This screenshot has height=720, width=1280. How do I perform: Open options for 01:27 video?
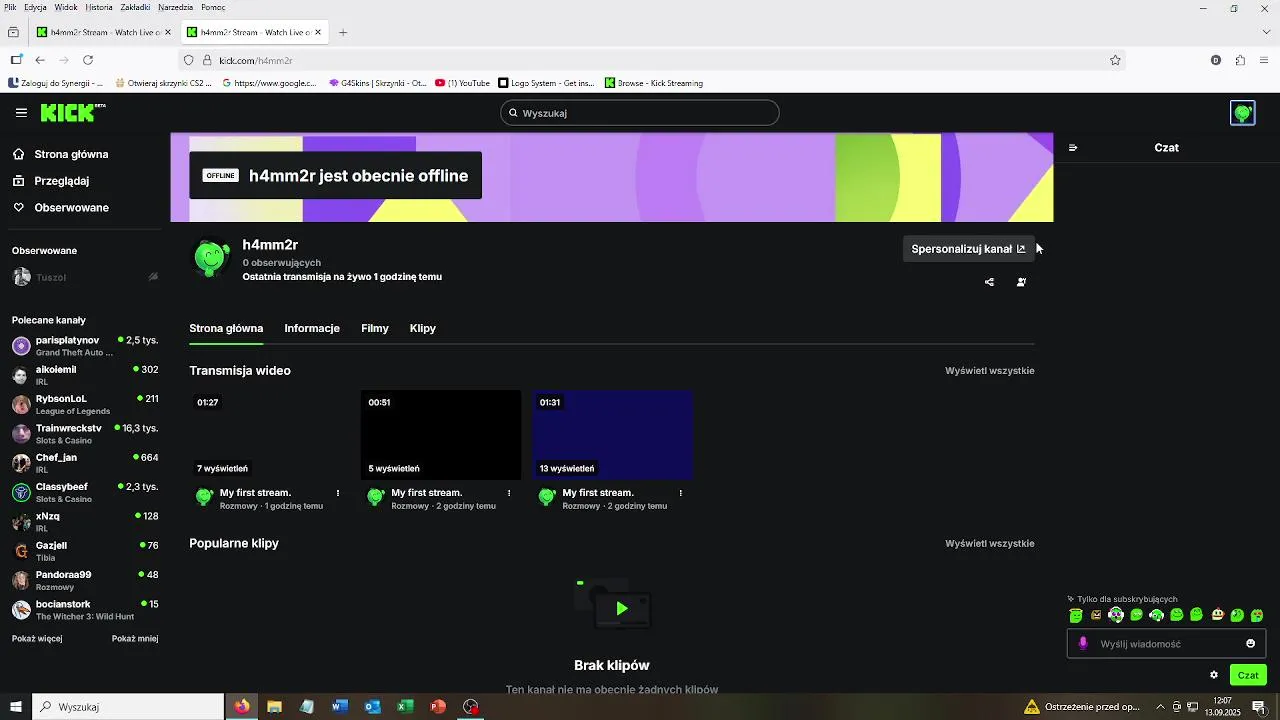pyautogui.click(x=338, y=493)
